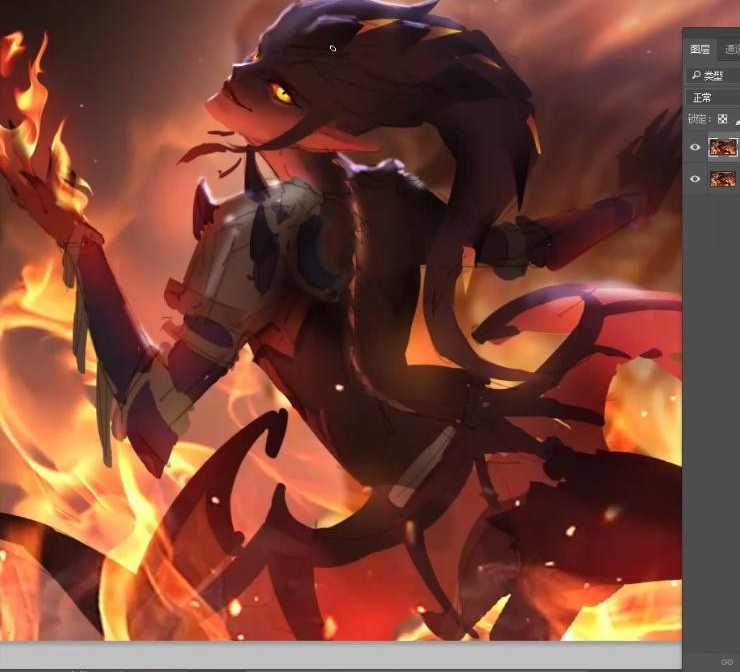The image size is (740, 672).
Task: Click the layer filter search magnifier icon
Action: pyautogui.click(x=696, y=75)
